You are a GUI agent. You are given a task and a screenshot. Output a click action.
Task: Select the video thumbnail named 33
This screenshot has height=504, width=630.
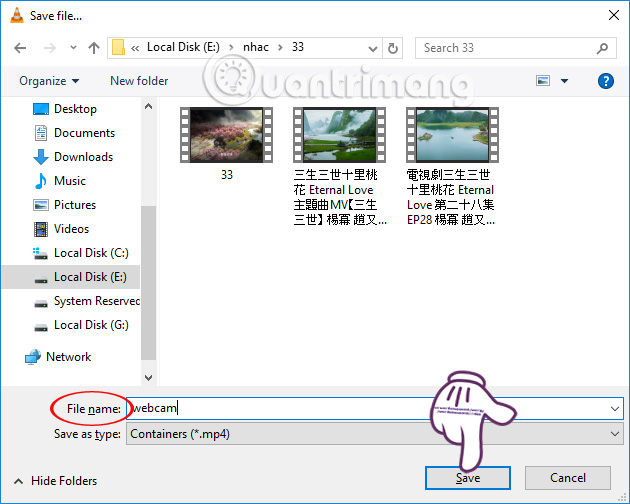(x=226, y=135)
